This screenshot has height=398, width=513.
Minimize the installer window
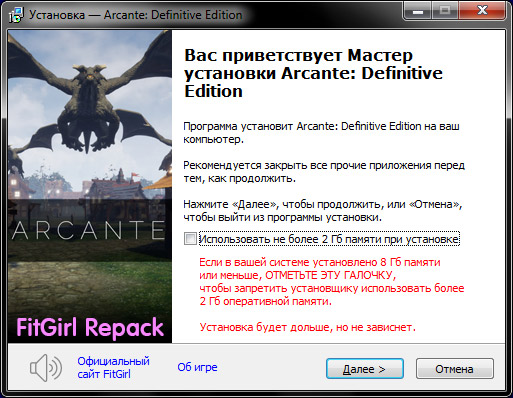(x=418, y=12)
